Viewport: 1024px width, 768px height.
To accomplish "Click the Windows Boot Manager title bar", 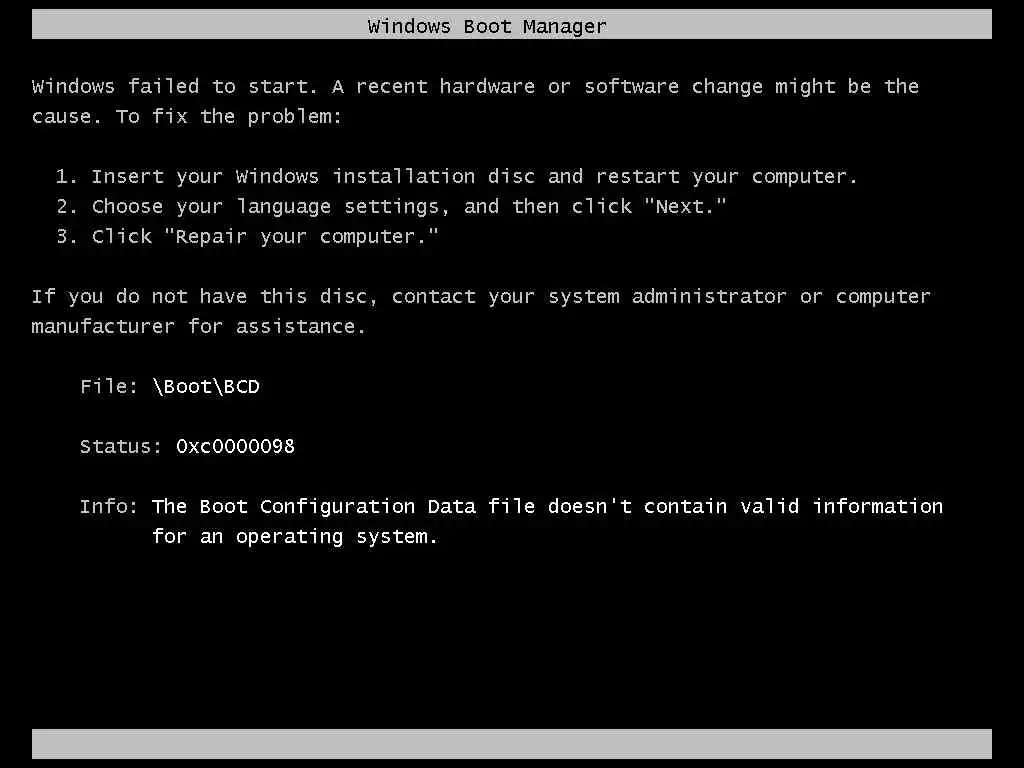I will (x=511, y=25).
